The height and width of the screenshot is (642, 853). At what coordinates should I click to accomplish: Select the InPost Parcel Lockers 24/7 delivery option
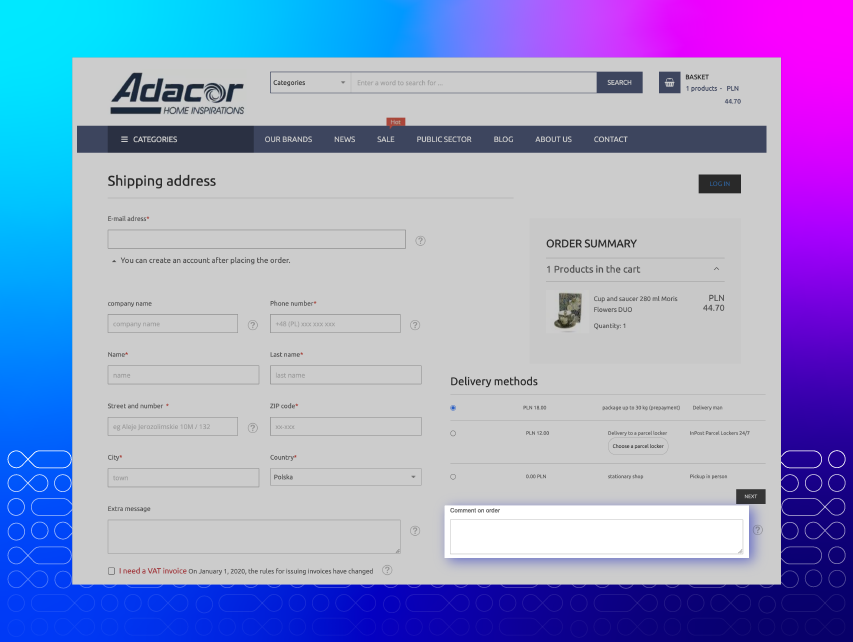click(x=453, y=433)
